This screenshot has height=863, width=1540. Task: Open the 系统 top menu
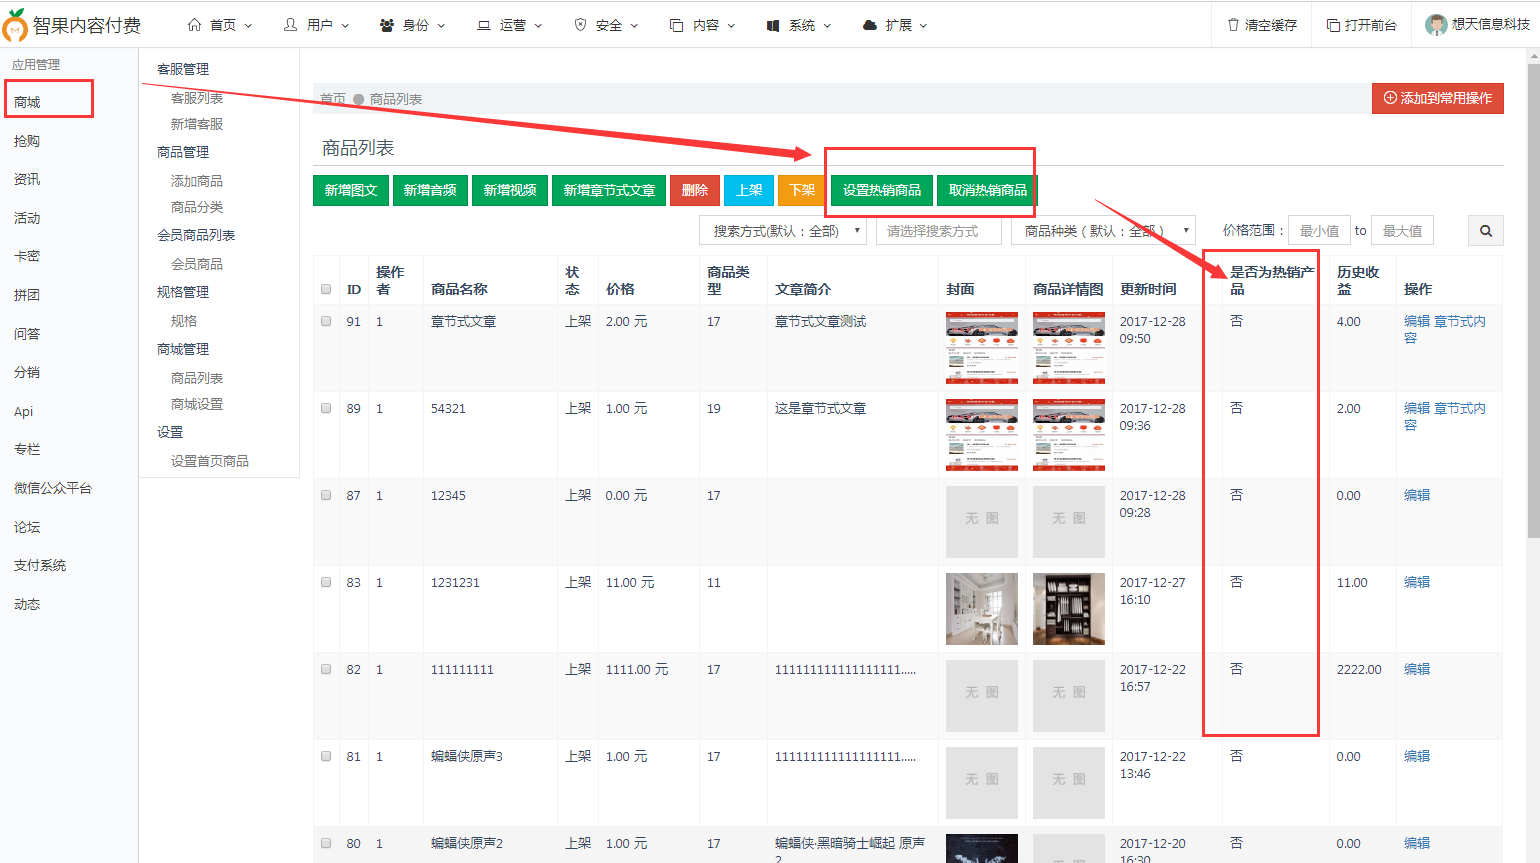coord(799,25)
